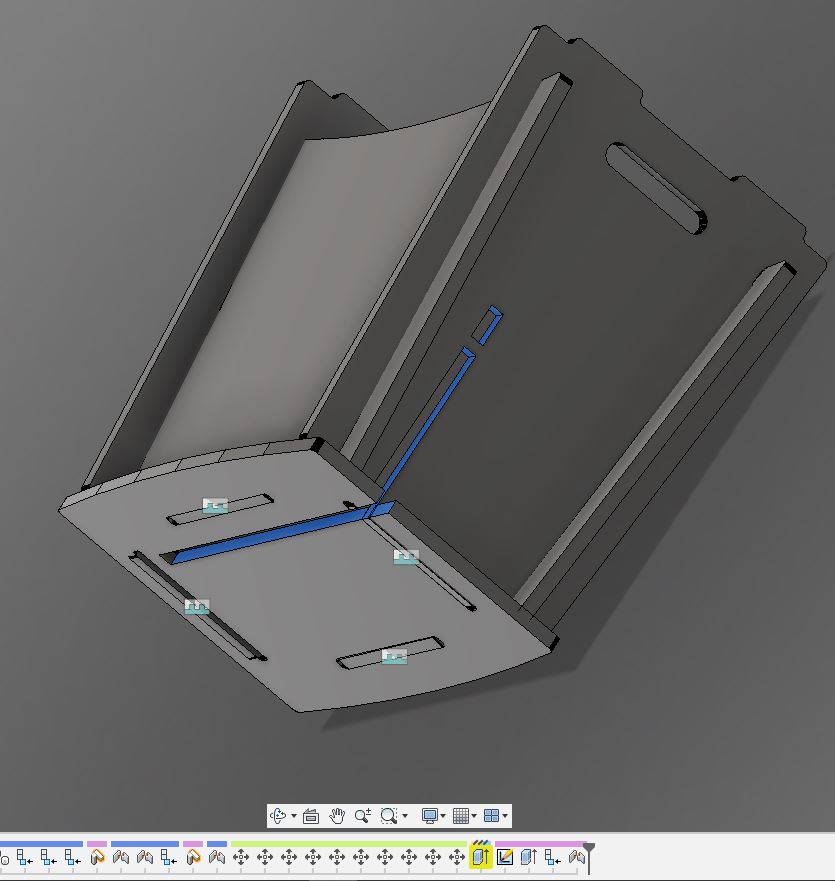Open Display Settings monitor icon
The image size is (835, 881).
[430, 815]
